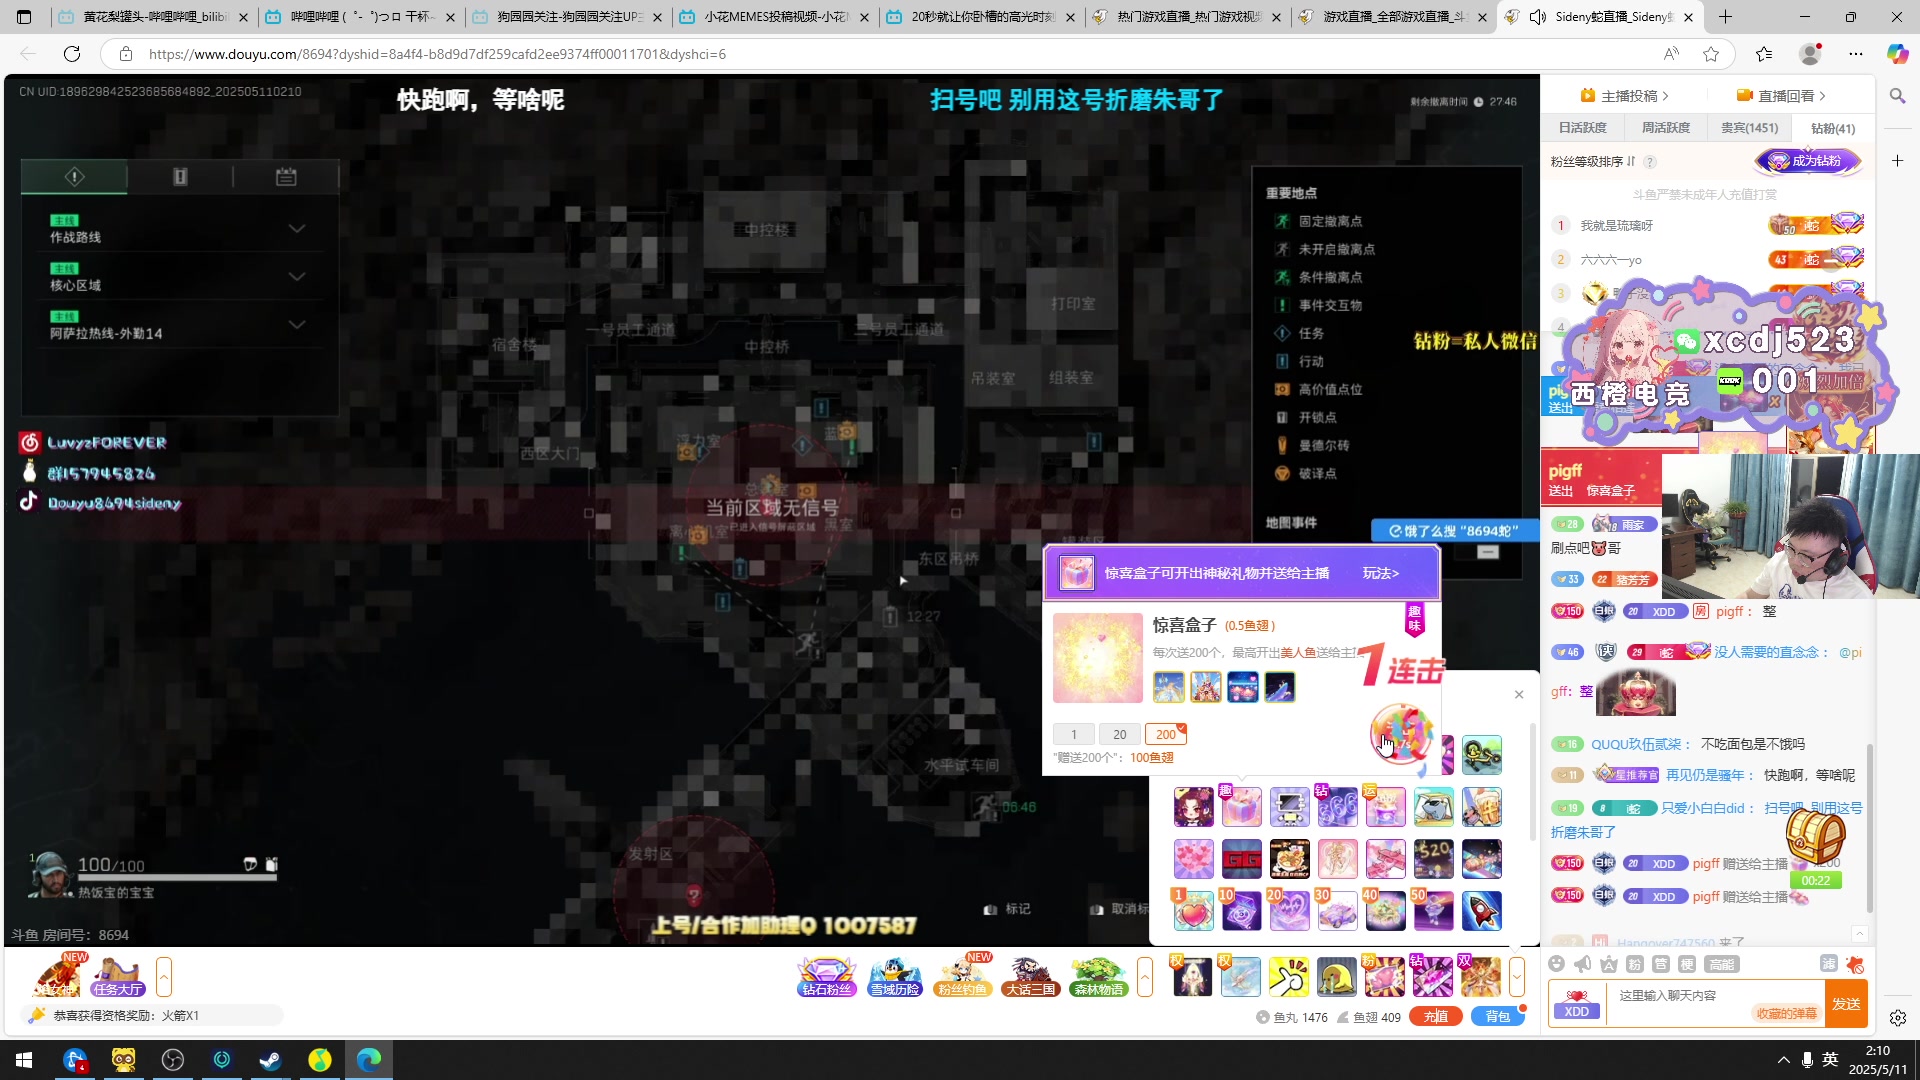
Task: Switch to 狗圈圈关注 browser tab
Action: coord(568,17)
